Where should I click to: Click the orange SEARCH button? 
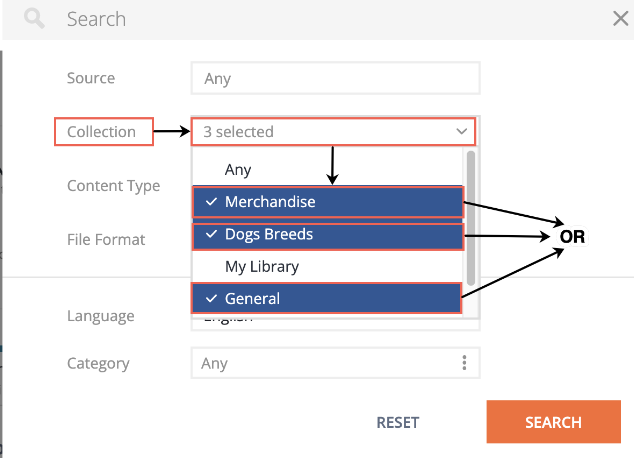pos(554,422)
